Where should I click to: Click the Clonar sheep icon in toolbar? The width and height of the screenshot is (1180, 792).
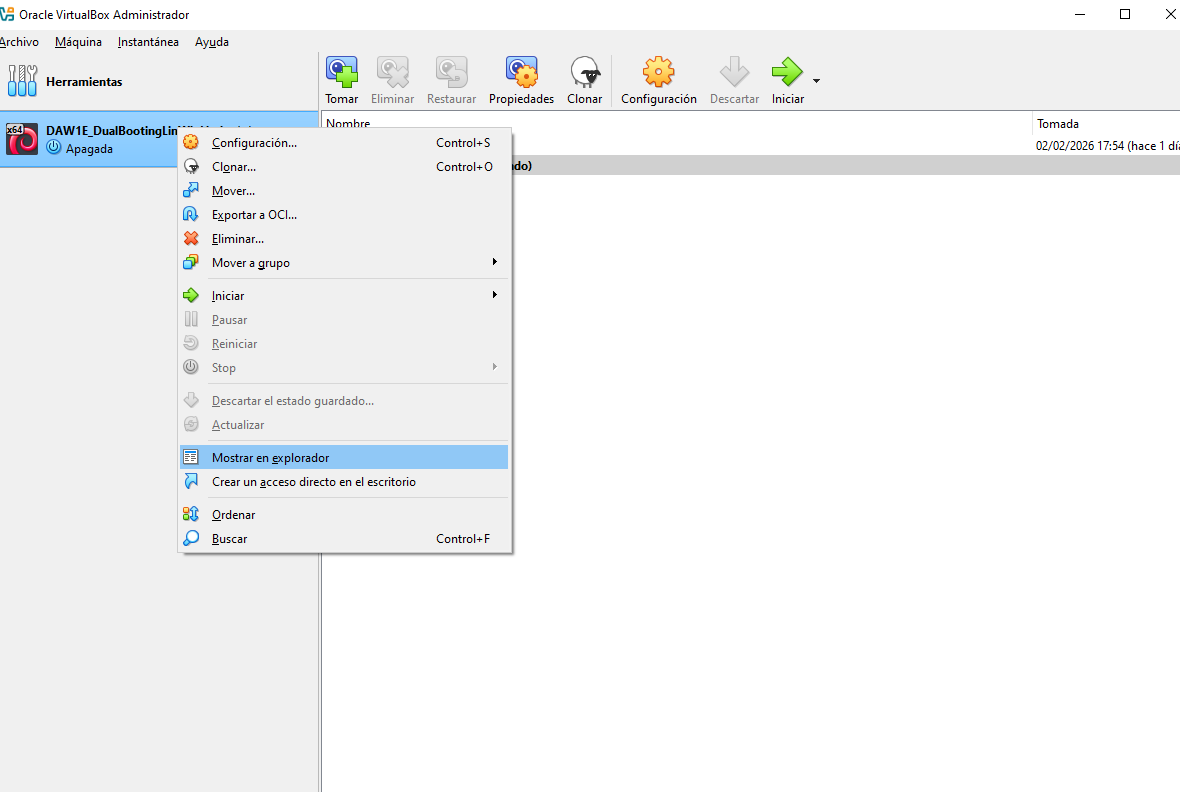click(585, 72)
